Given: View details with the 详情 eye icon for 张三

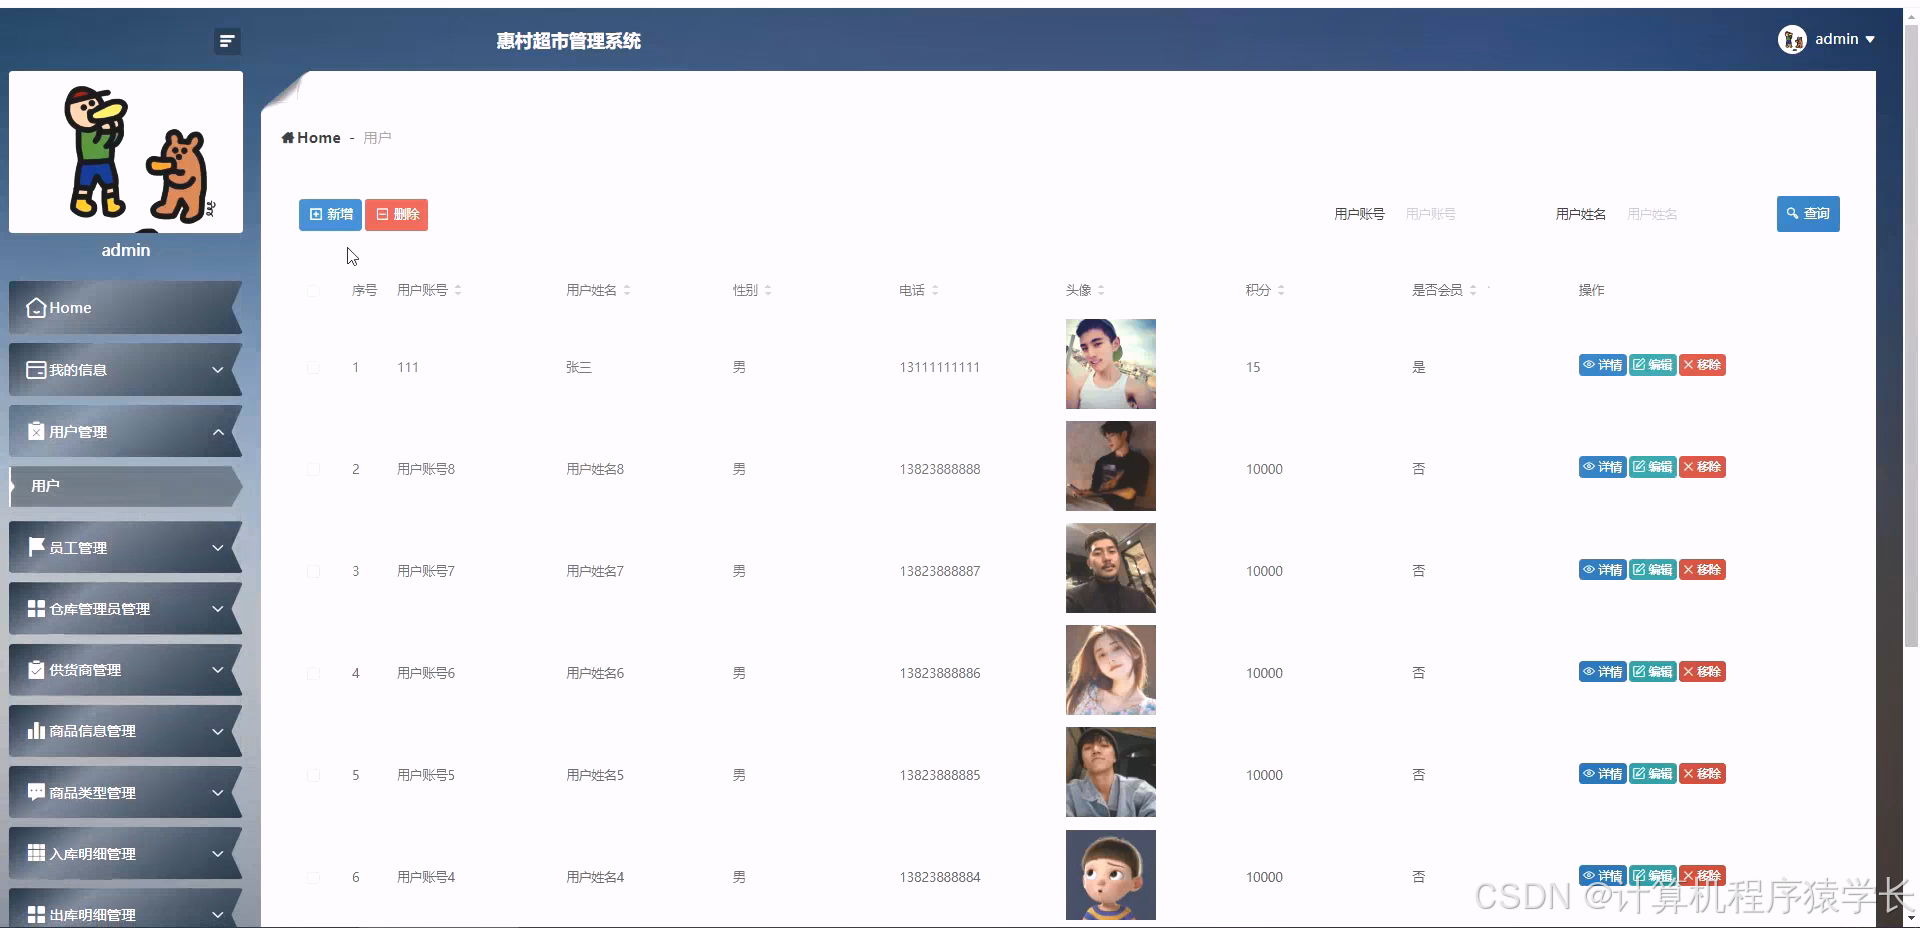Looking at the screenshot, I should pos(1589,365).
